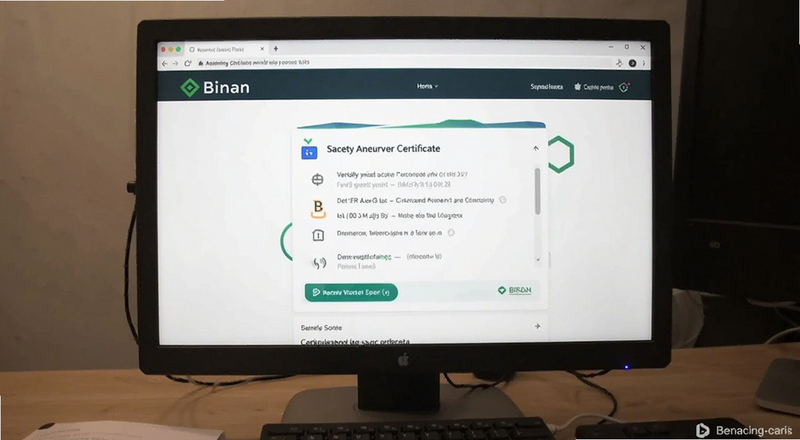Click the certificate panel vertical scrollbar thumb
This screenshot has width=800, height=440.
tap(537, 191)
